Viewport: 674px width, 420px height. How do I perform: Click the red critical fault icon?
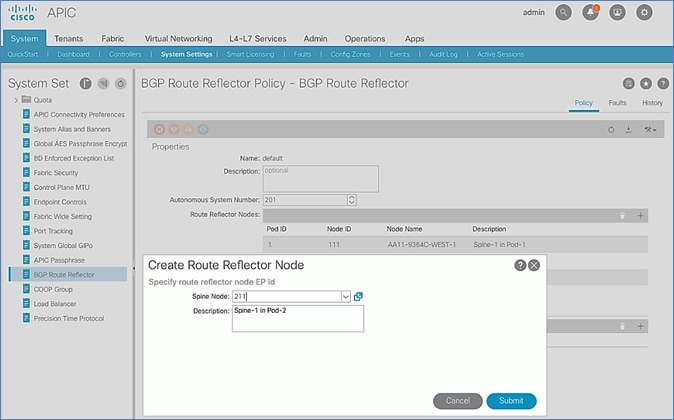[x=159, y=129]
